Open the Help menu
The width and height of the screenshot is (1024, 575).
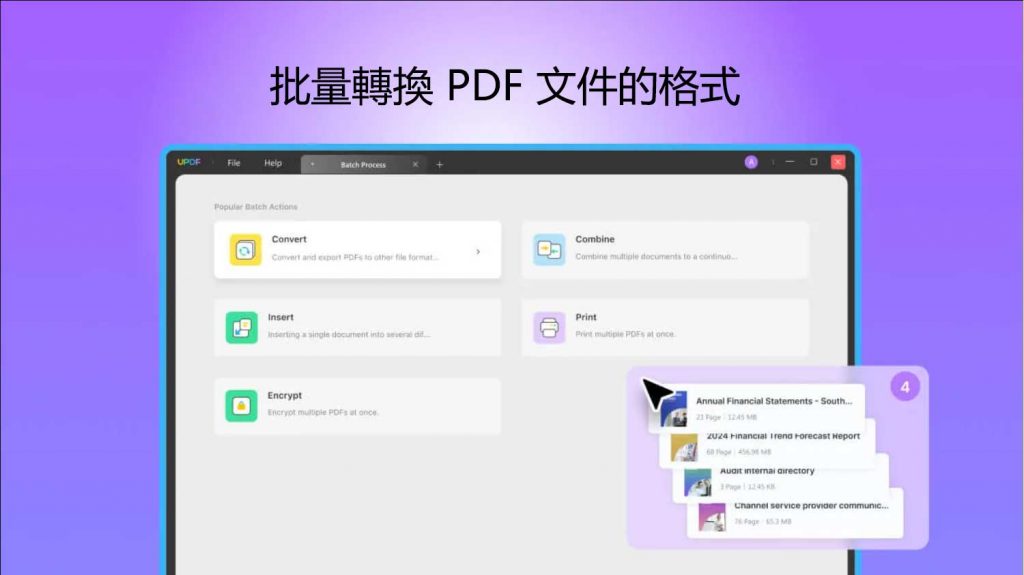click(x=273, y=163)
